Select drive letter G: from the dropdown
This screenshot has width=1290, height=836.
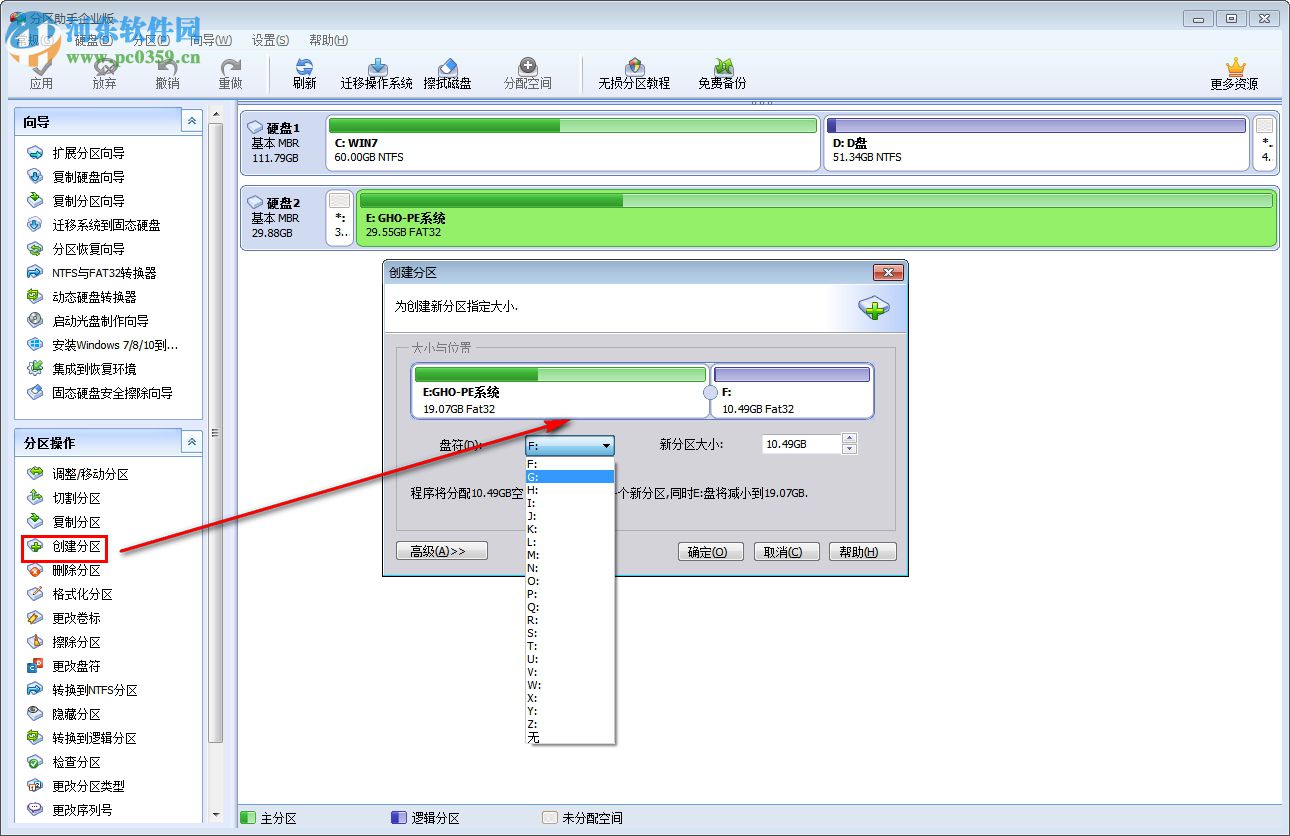(x=568, y=477)
